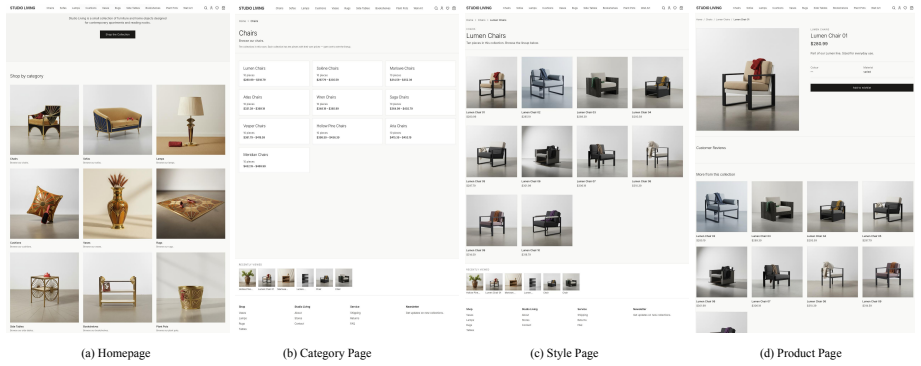Select Lamps in the product page navigation menu
Screen dimensions: 921x366
point(762,8)
